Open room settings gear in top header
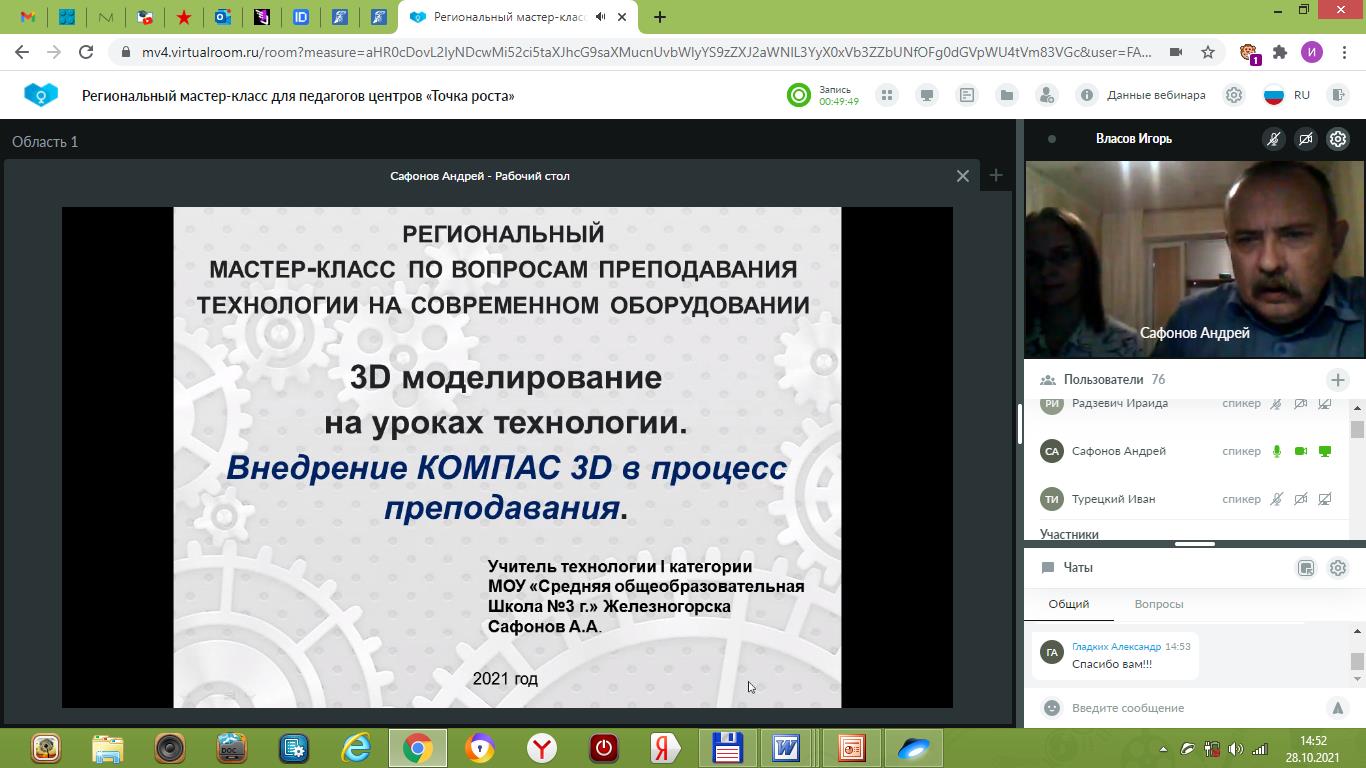Viewport: 1366px width, 768px height. 1234,95
